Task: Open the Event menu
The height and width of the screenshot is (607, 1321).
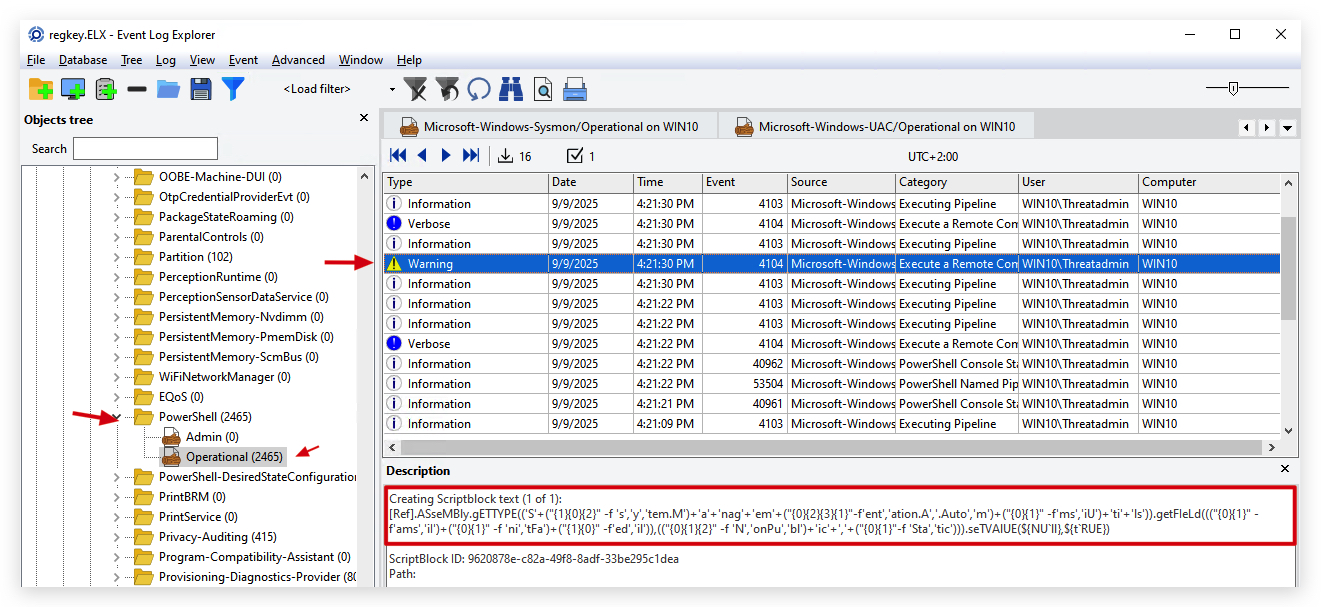Action: coord(243,60)
